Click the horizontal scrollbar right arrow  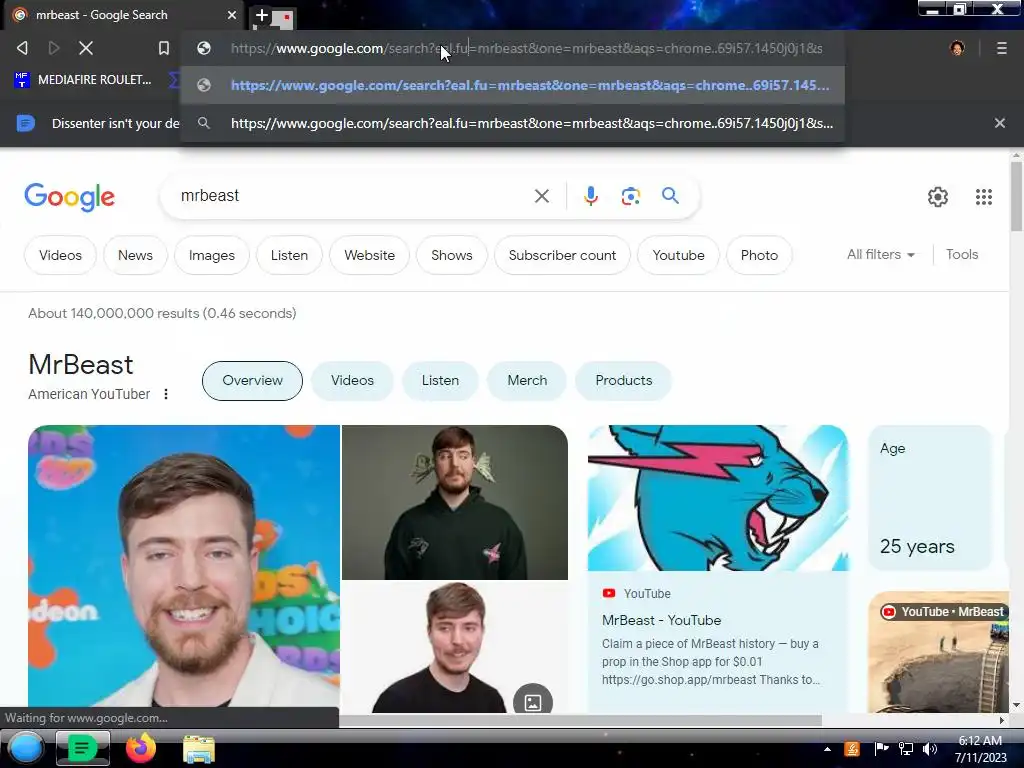click(1001, 720)
